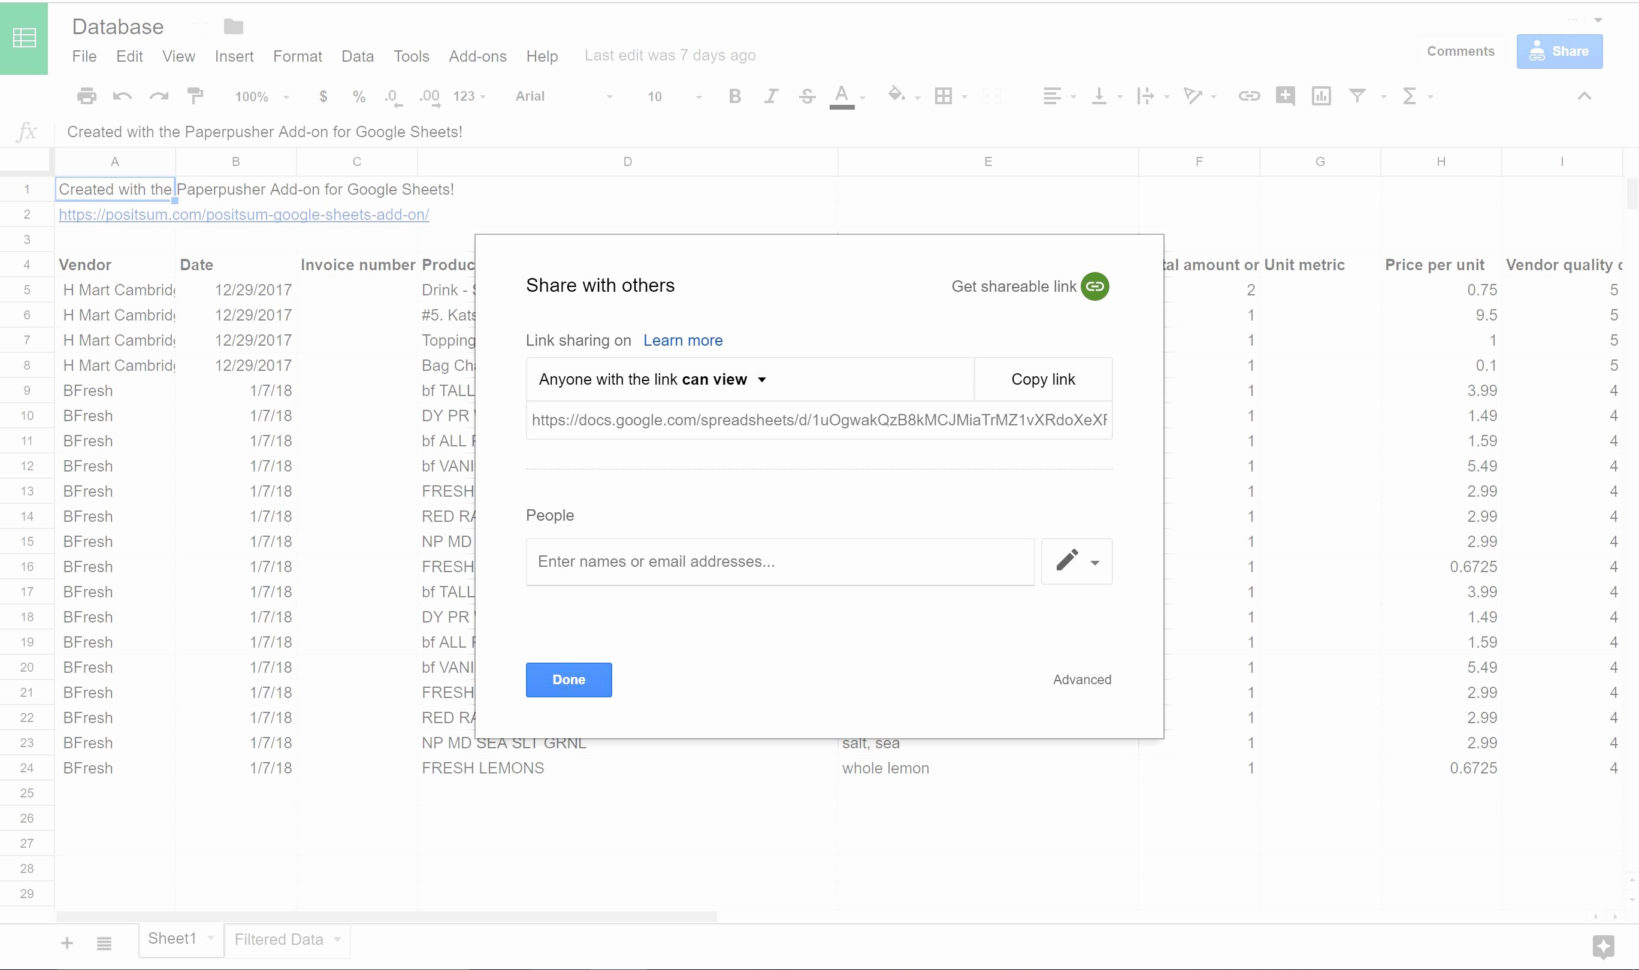Click the Print icon
Screen dimensions: 1639x970
(x=86, y=96)
